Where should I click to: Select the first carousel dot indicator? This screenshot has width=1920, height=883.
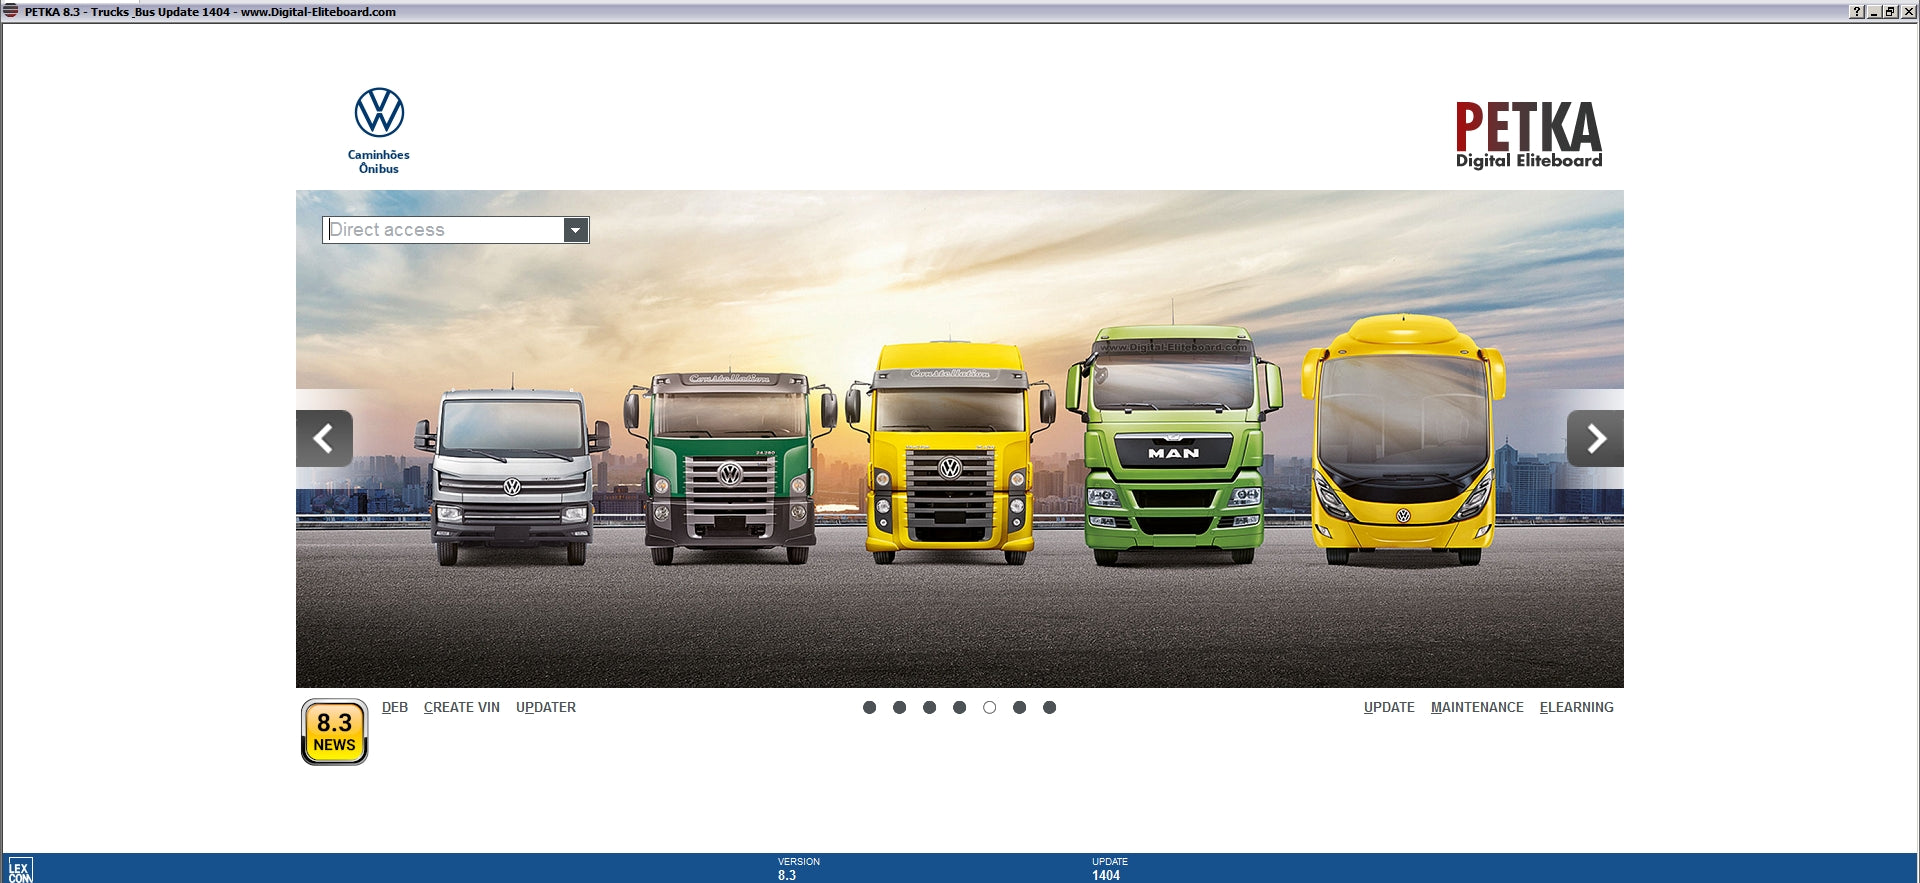pyautogui.click(x=869, y=707)
